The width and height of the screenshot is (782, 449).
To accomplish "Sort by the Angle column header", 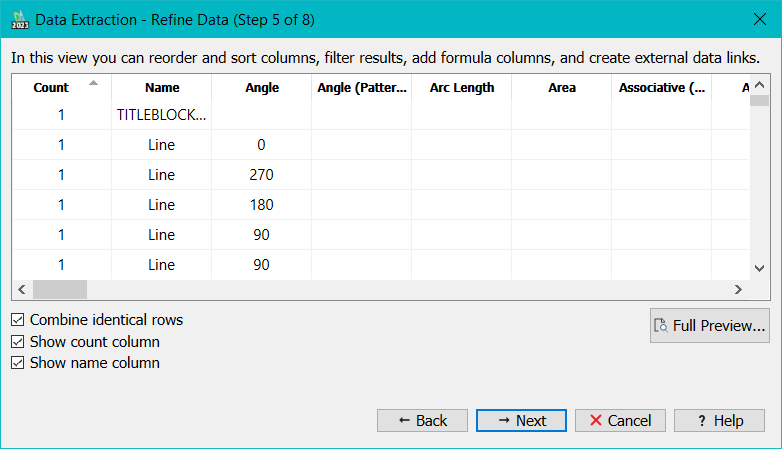I will [262, 88].
